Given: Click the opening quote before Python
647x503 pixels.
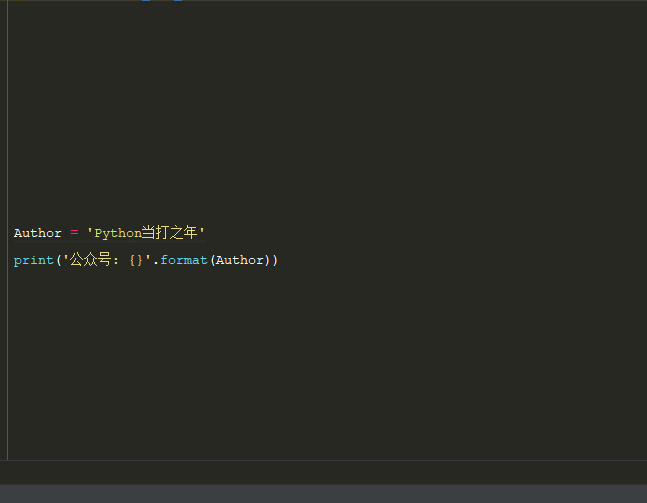Looking at the screenshot, I should click(90, 230).
